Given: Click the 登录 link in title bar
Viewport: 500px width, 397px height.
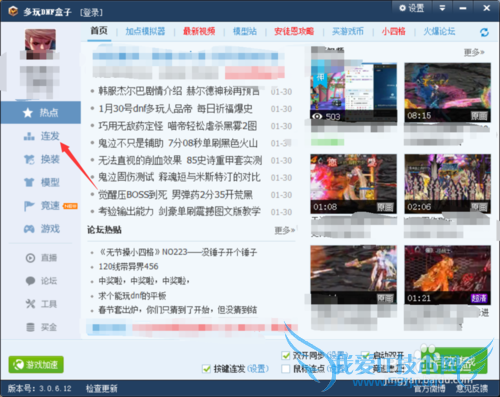Looking at the screenshot, I should (x=91, y=12).
